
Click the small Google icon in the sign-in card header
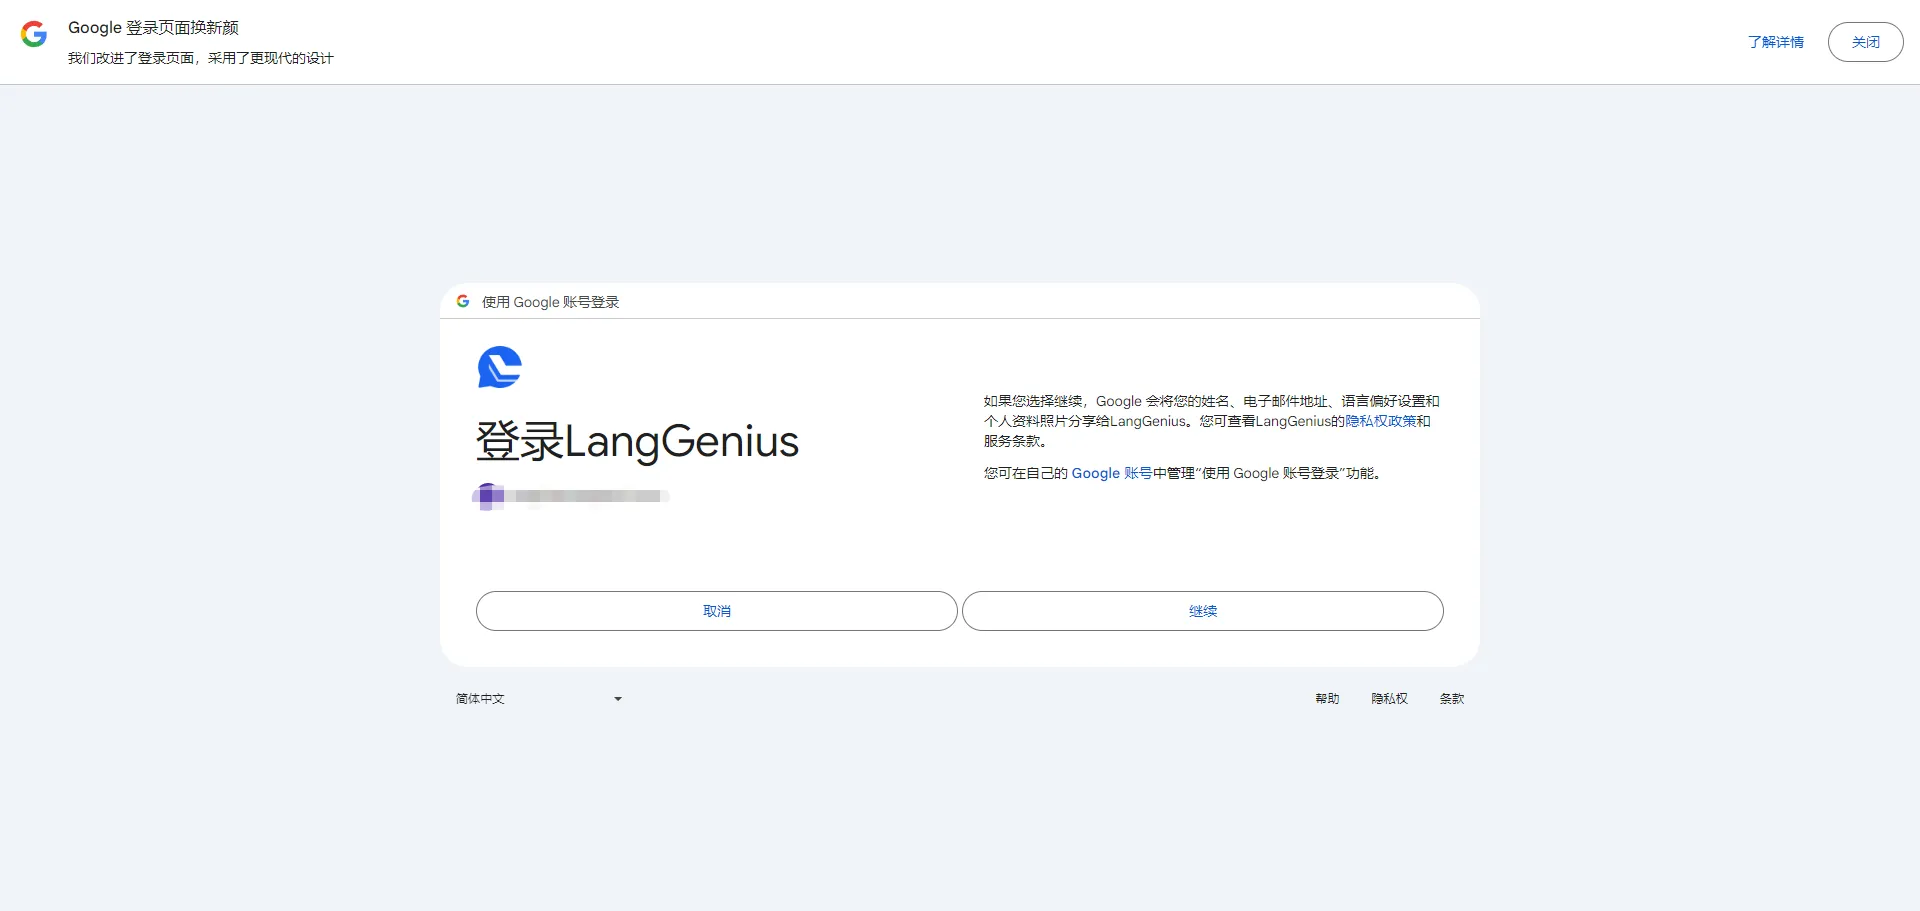pyautogui.click(x=463, y=301)
